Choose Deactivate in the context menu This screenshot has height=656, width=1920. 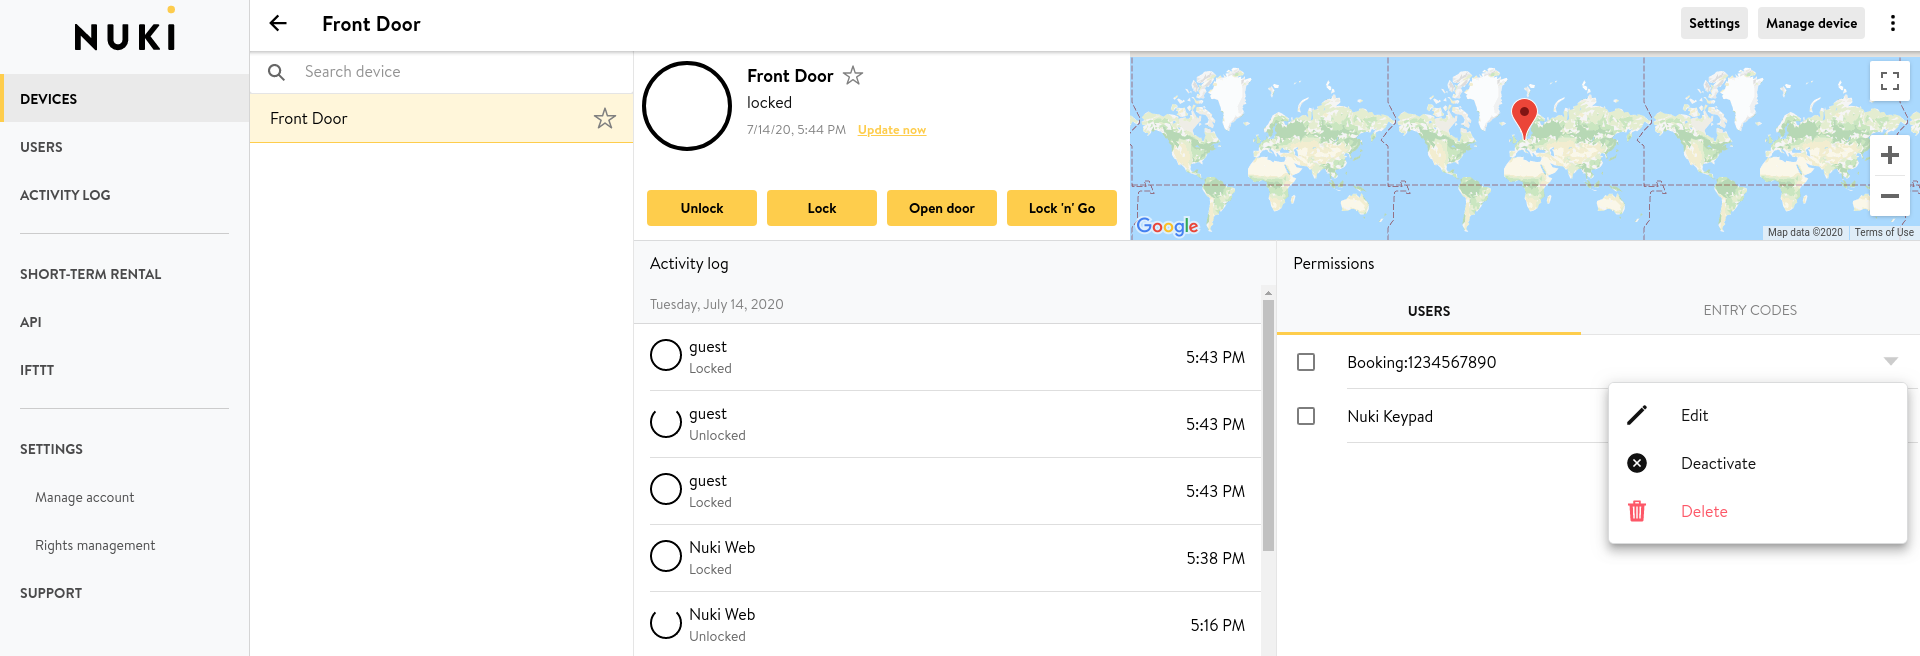coord(1757,463)
